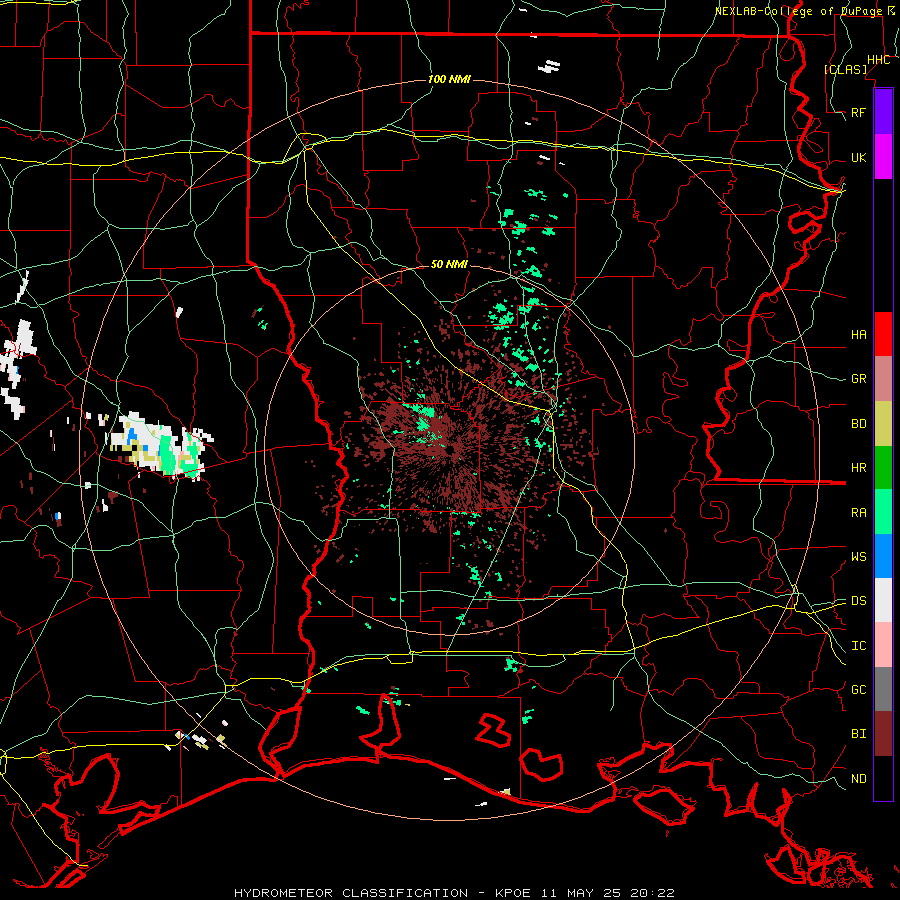Viewport: 900px width, 900px height.
Task: Click the '100 NMI' range ring label
Action: pyautogui.click(x=449, y=79)
